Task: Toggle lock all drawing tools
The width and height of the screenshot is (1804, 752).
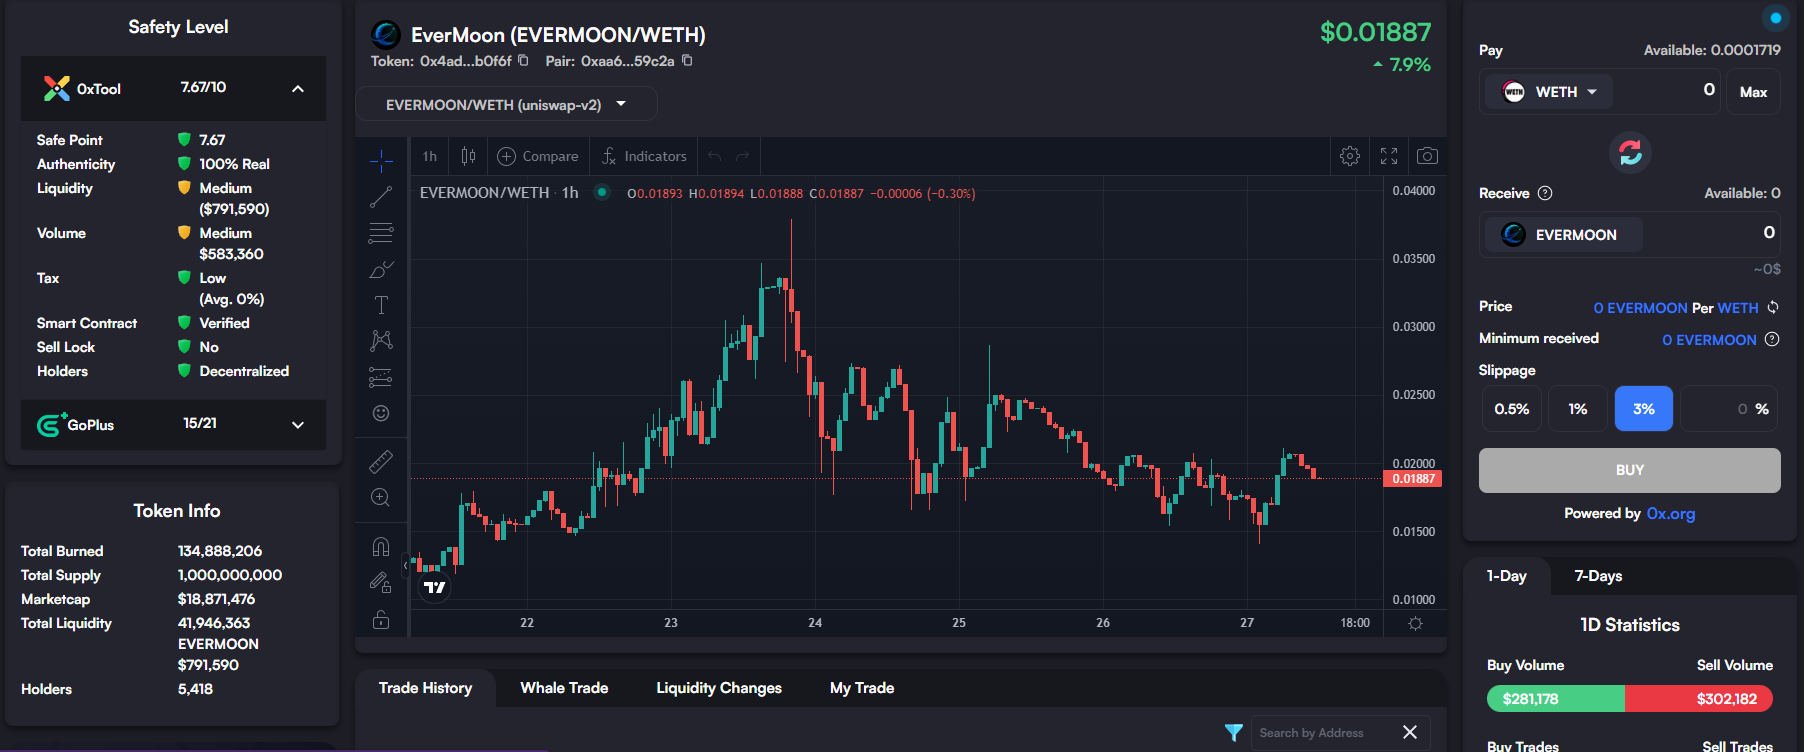Action: coord(381,619)
